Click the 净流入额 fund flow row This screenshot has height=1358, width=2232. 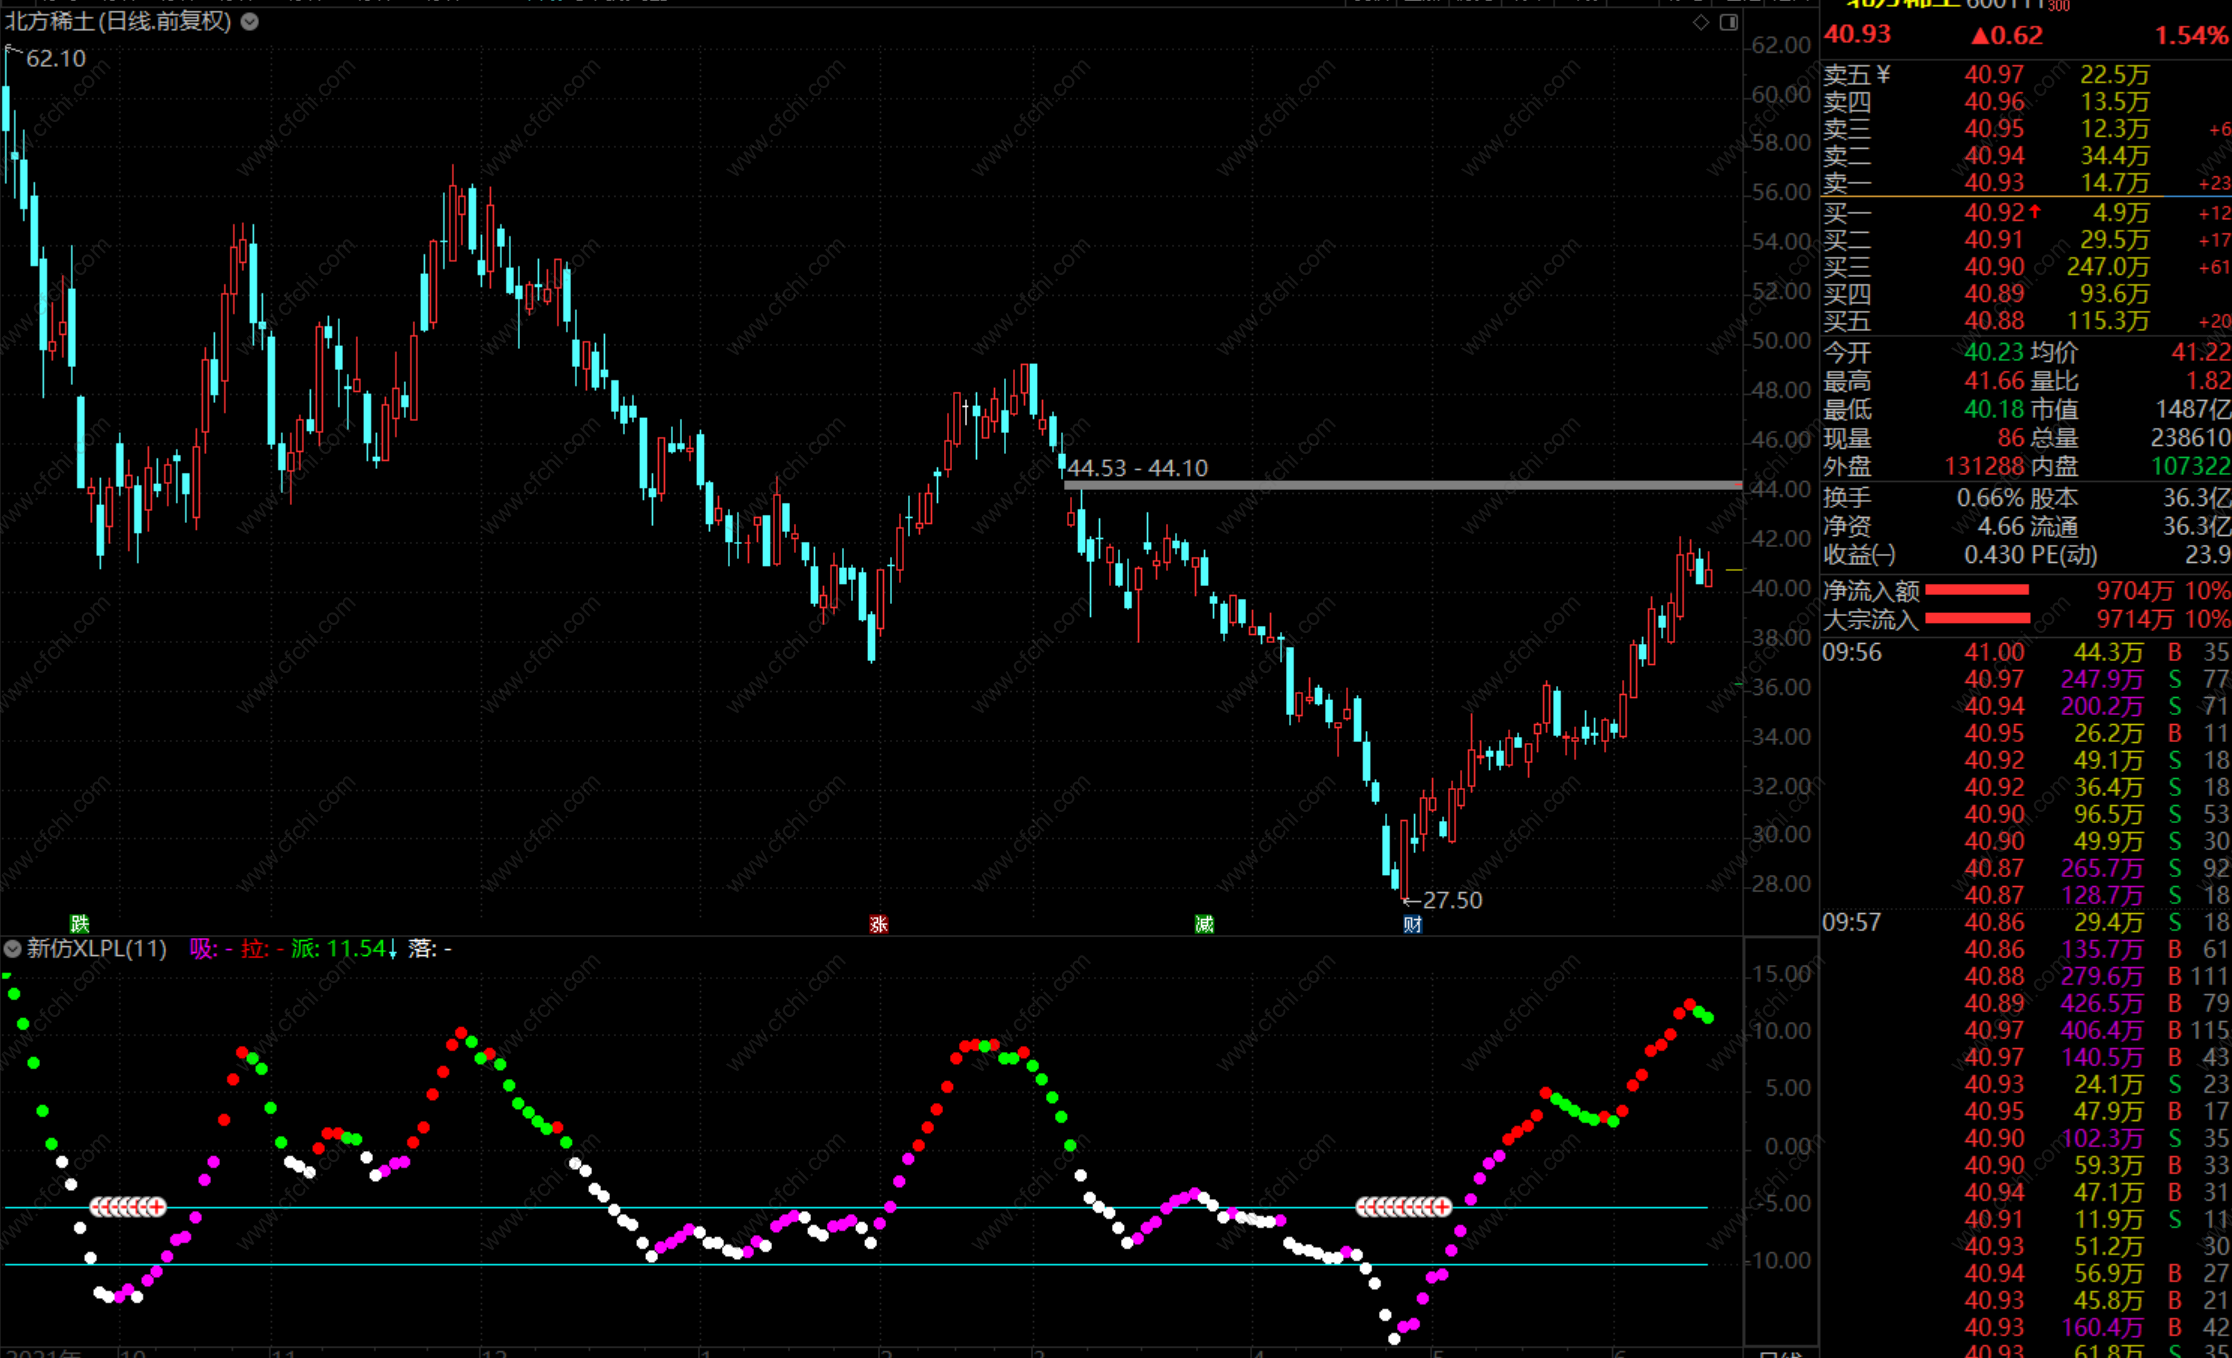click(1870, 591)
